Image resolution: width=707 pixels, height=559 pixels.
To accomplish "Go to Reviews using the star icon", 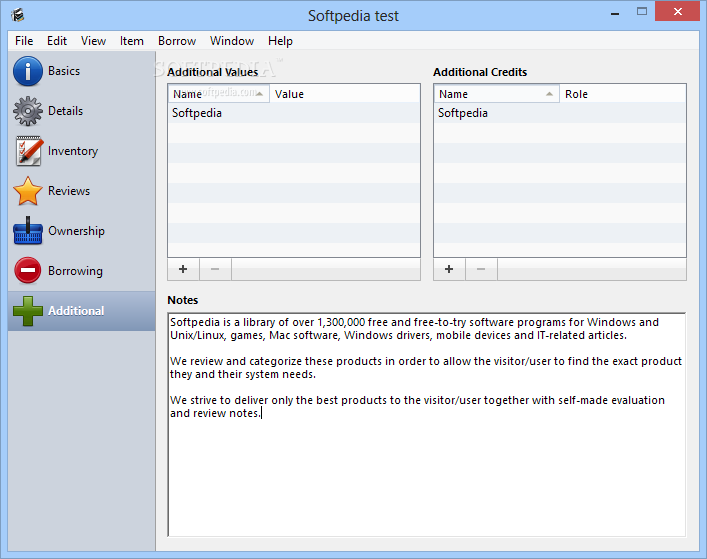I will 28,191.
